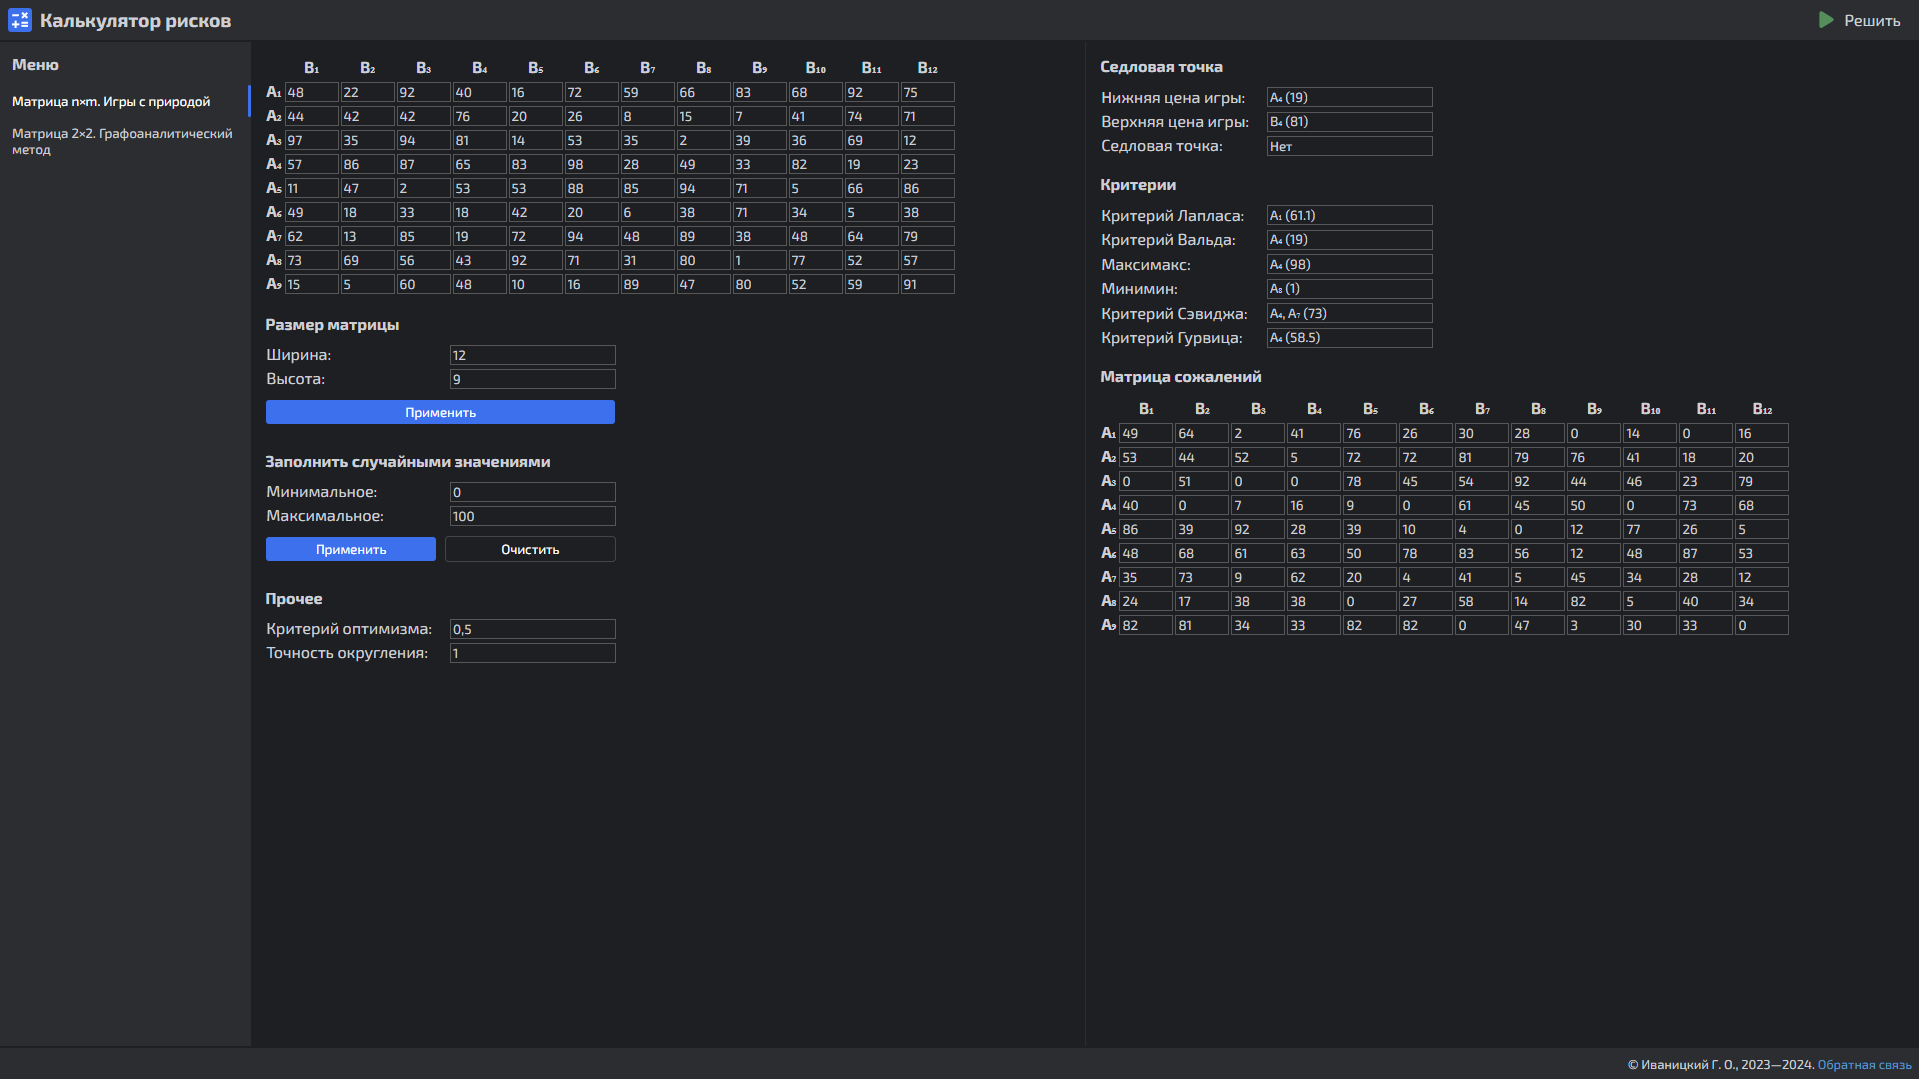This screenshot has width=1919, height=1079.
Task: Select regret matrix cell A2 B7 with value 81
Action: pyautogui.click(x=1482, y=457)
